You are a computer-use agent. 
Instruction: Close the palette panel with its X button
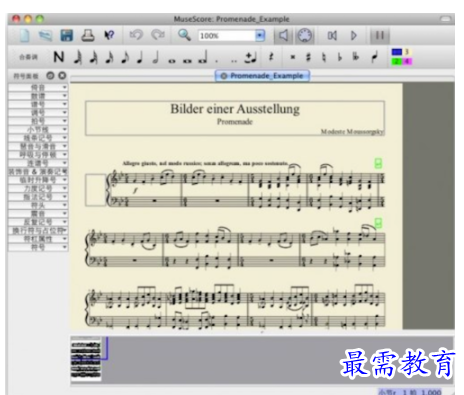point(62,76)
